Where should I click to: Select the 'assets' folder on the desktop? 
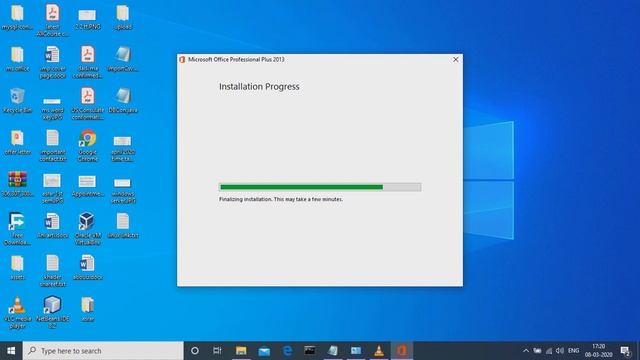[x=17, y=268]
